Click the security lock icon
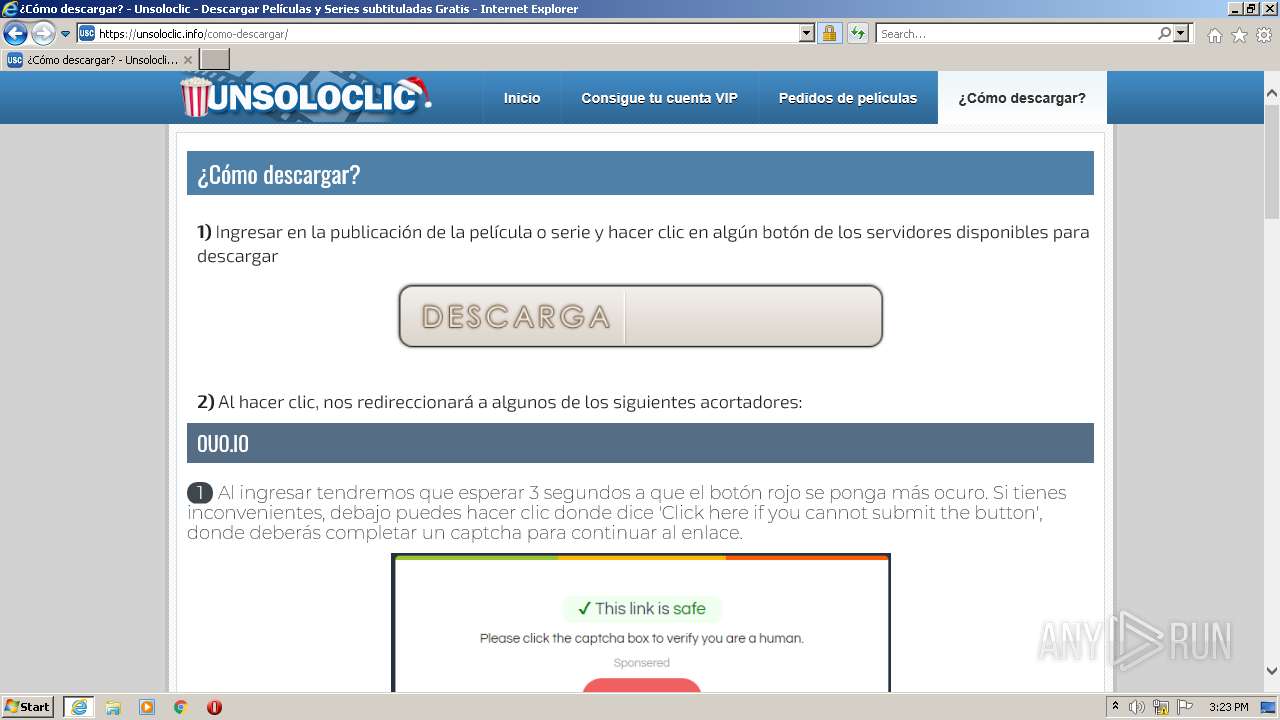The width and height of the screenshot is (1280, 720). (x=829, y=33)
